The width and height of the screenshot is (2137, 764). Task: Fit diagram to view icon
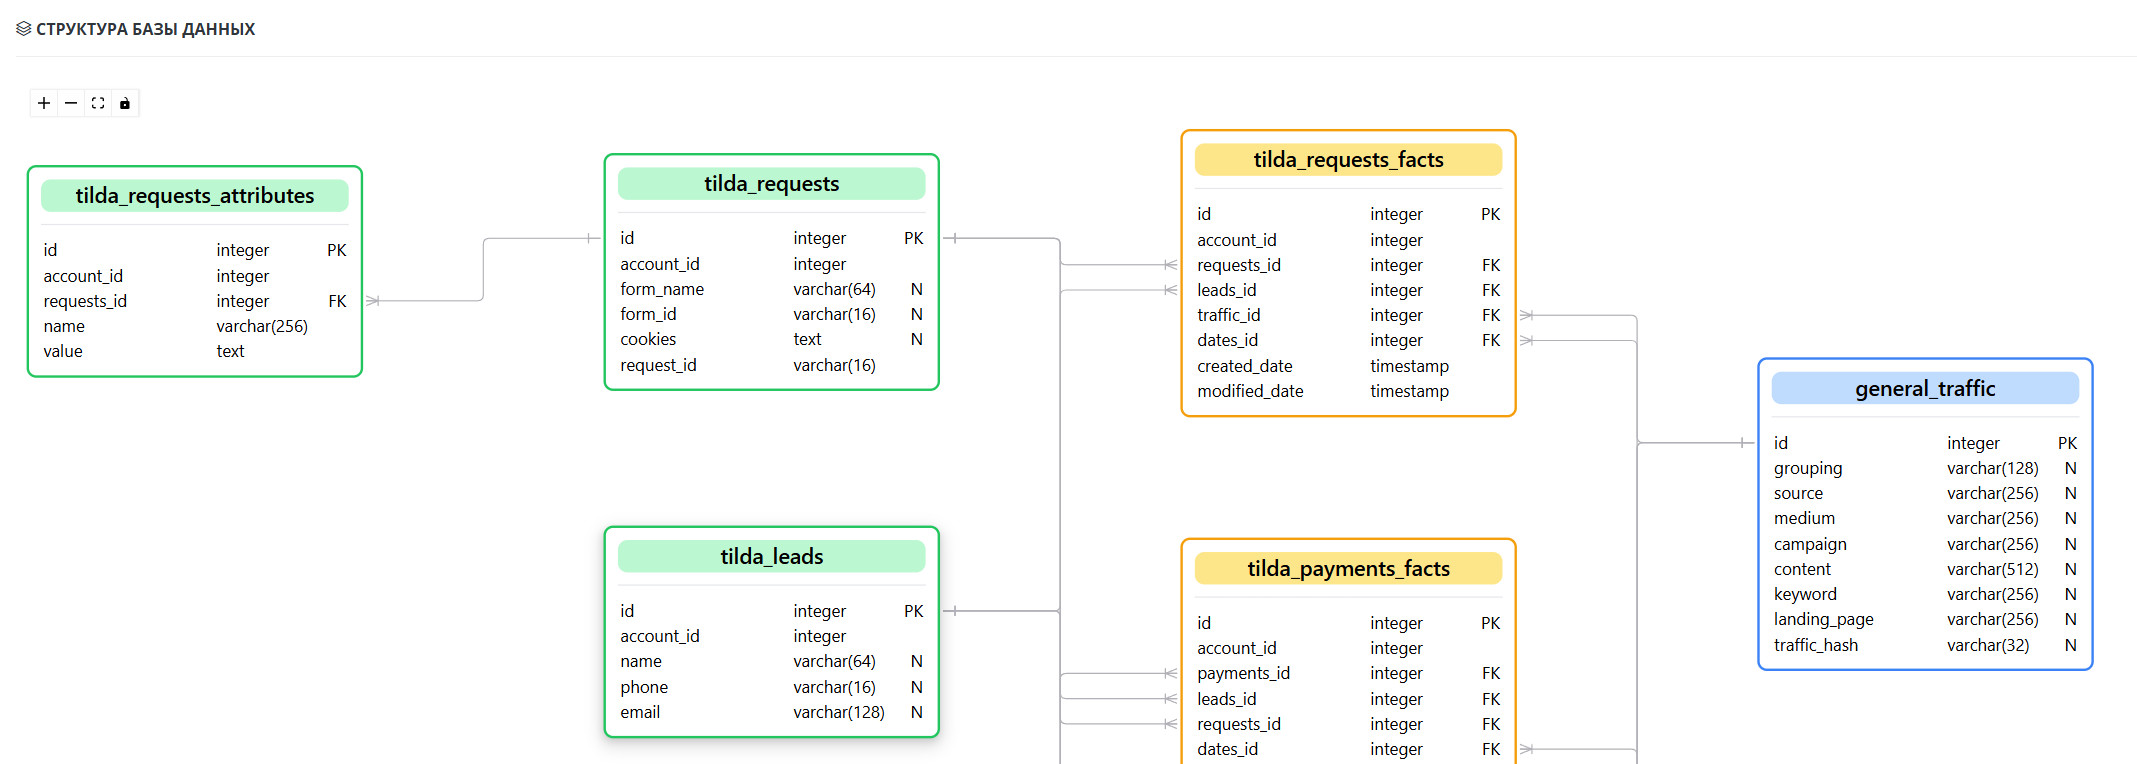click(x=98, y=103)
